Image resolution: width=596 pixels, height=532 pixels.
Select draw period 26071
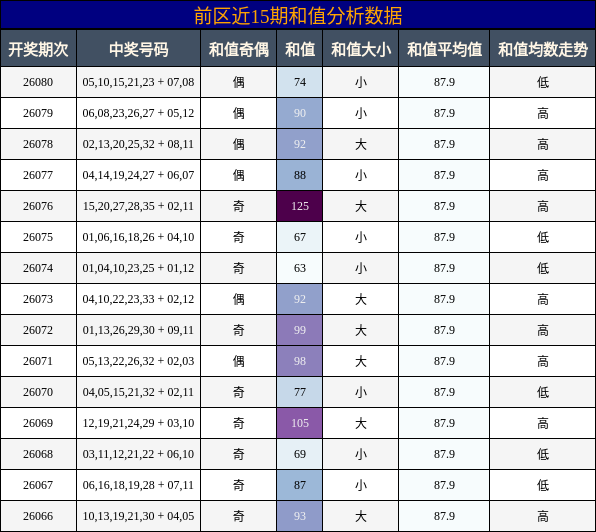click(x=38, y=361)
